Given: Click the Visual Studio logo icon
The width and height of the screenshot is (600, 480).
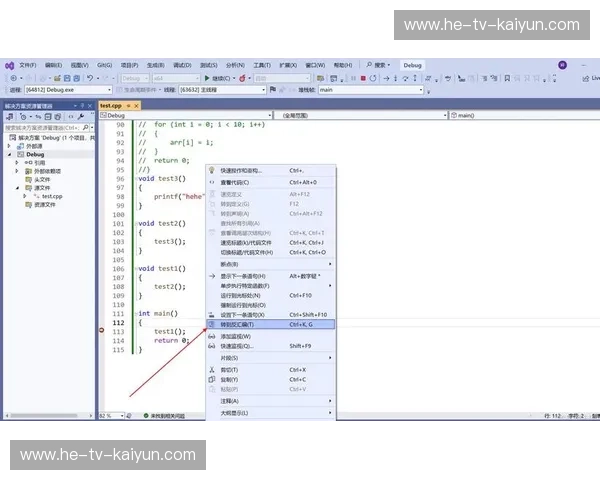Looking at the screenshot, I should coord(10,65).
